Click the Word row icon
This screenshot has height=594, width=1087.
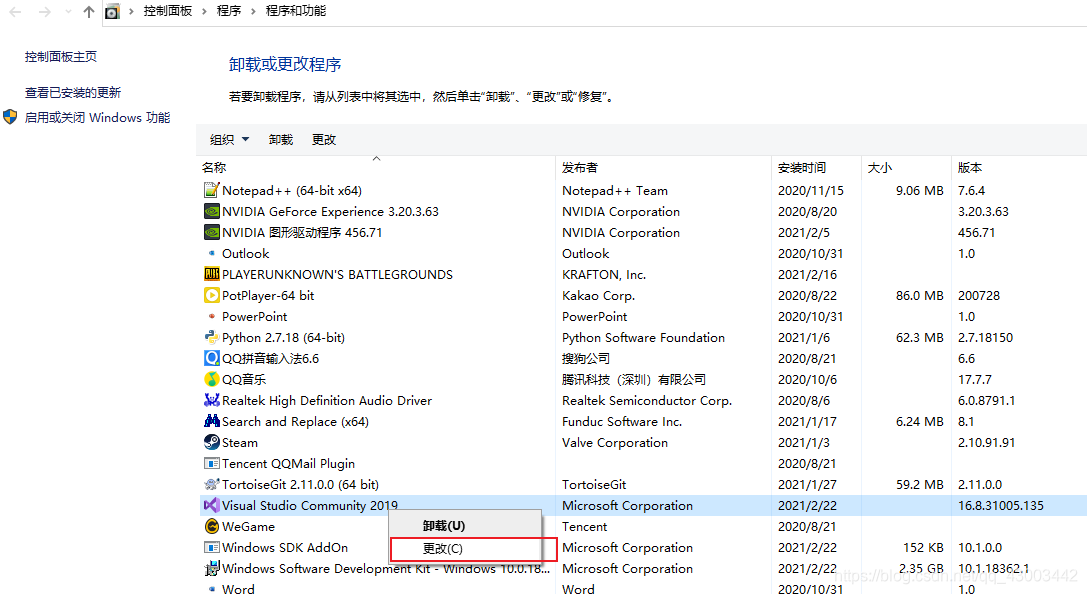(x=211, y=588)
